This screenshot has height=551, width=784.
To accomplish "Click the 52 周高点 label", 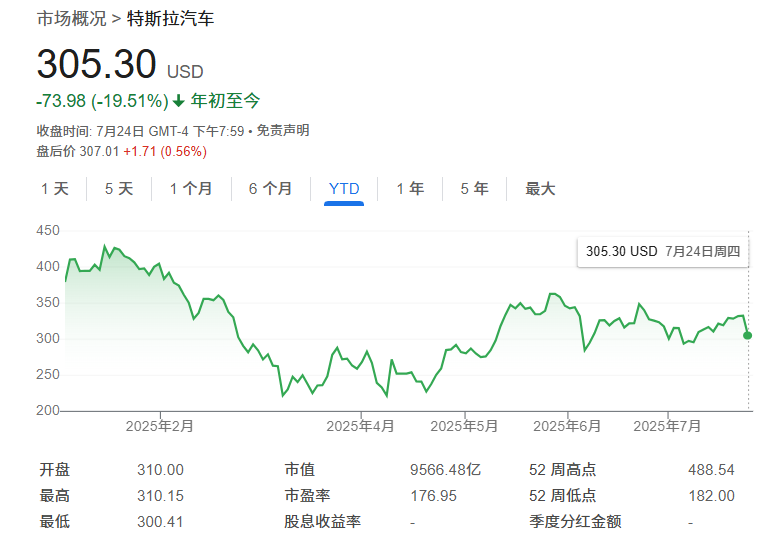I will click(562, 470).
